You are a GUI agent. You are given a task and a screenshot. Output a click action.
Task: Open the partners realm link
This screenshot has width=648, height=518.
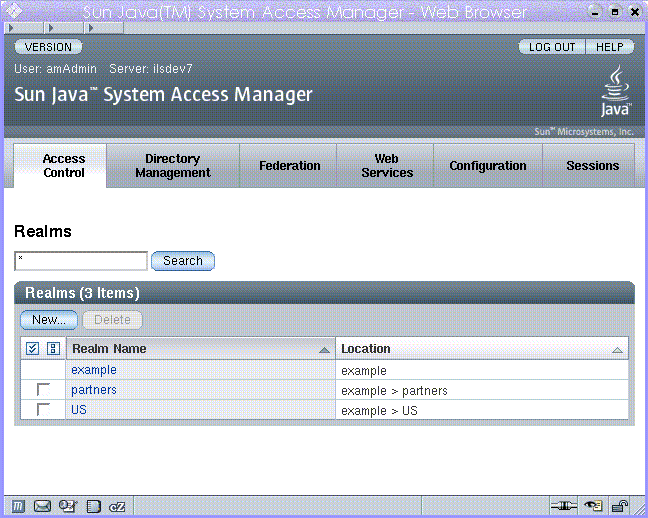(94, 389)
